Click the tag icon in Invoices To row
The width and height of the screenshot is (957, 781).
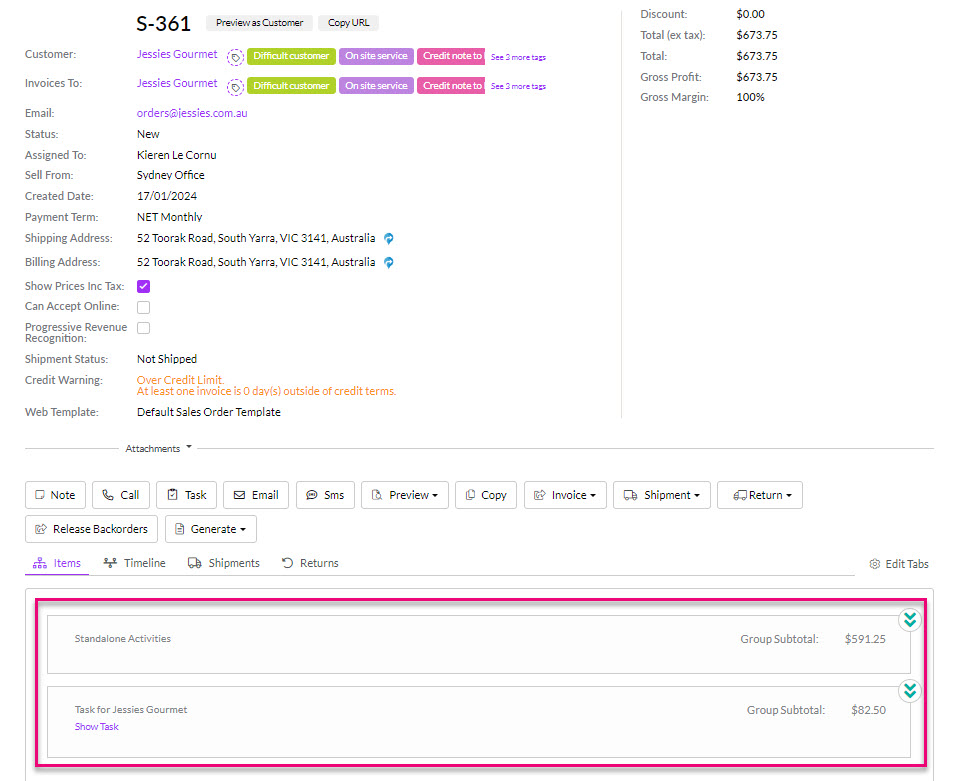pos(235,86)
